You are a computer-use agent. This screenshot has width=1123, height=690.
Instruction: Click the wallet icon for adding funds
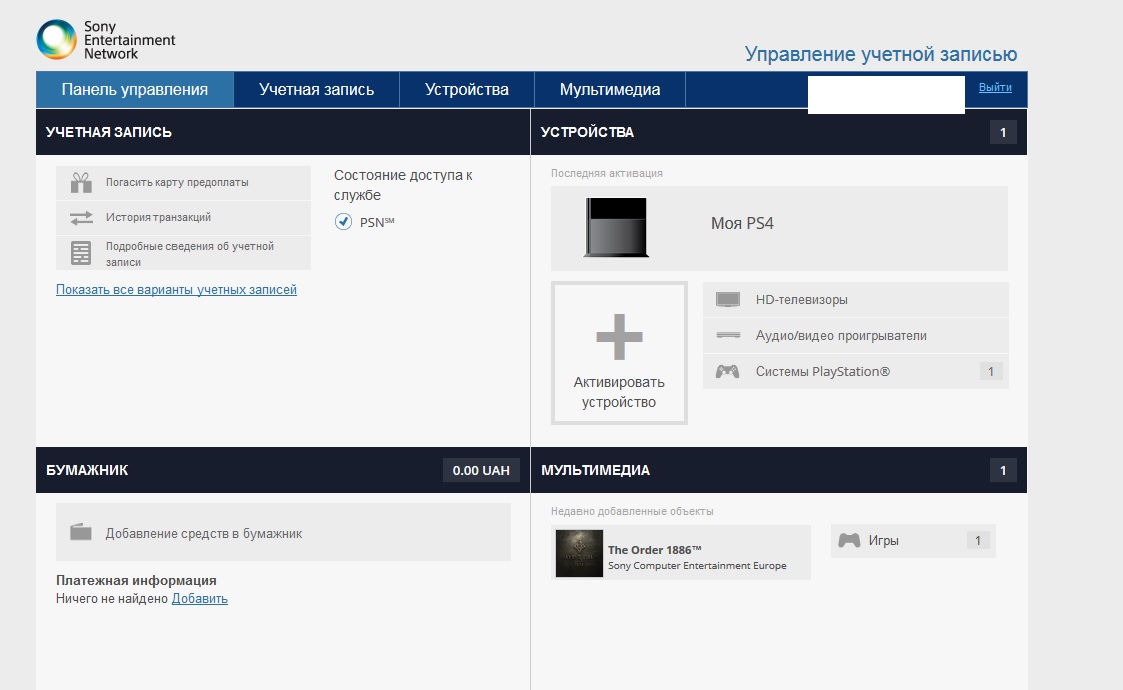(x=81, y=532)
